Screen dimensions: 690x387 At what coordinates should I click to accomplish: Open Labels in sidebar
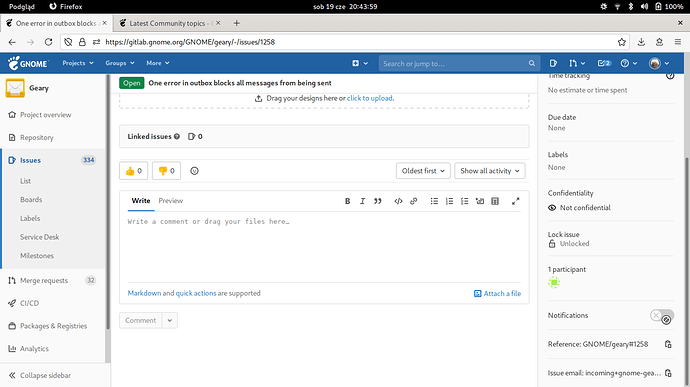pyautogui.click(x=30, y=218)
